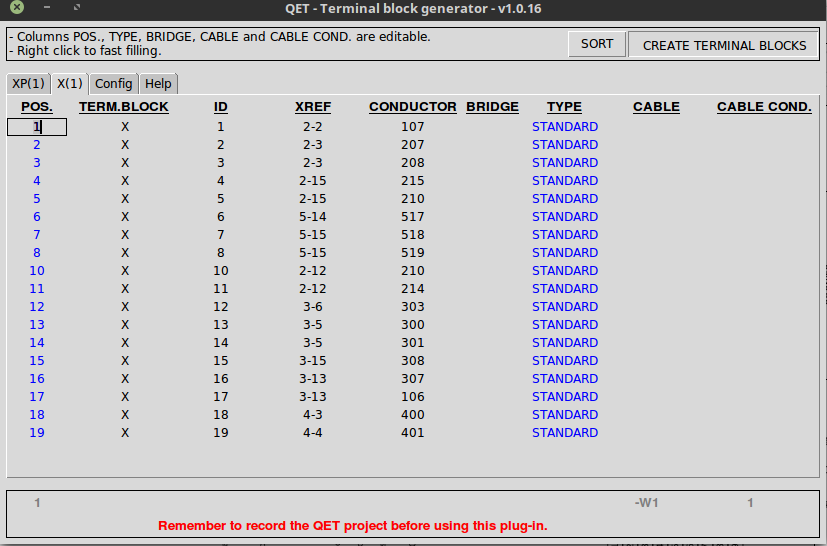This screenshot has height=546, width=827.
Task: Click STANDARD type for conductor 517
Action: click(564, 217)
